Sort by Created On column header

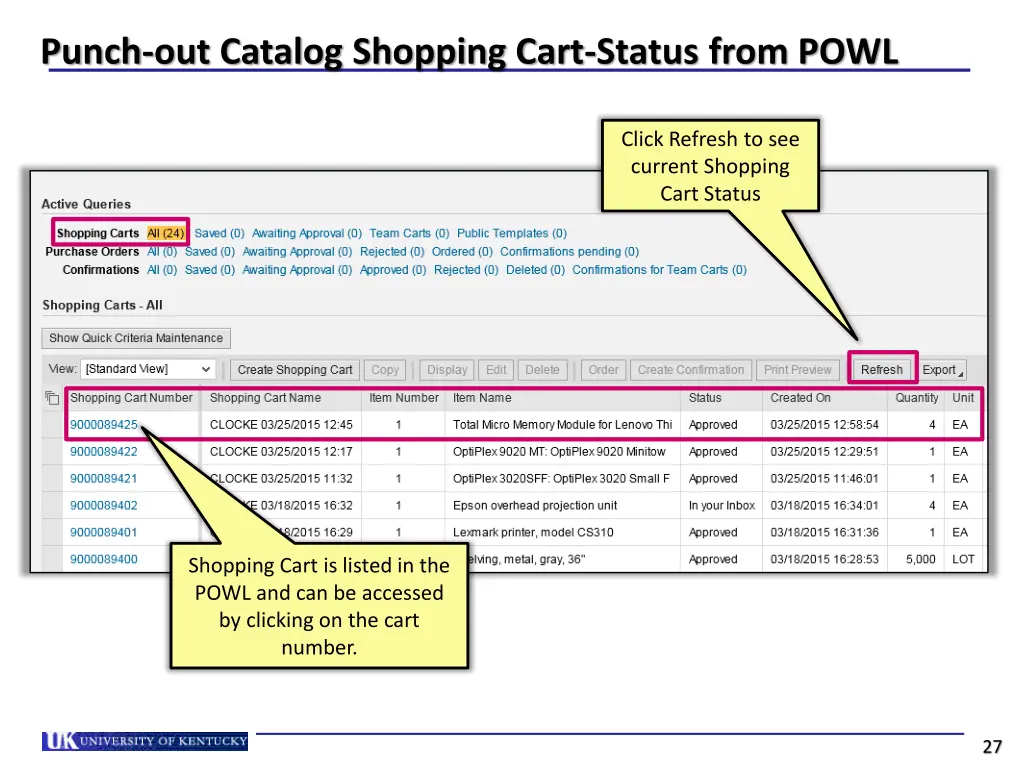pyautogui.click(x=824, y=398)
